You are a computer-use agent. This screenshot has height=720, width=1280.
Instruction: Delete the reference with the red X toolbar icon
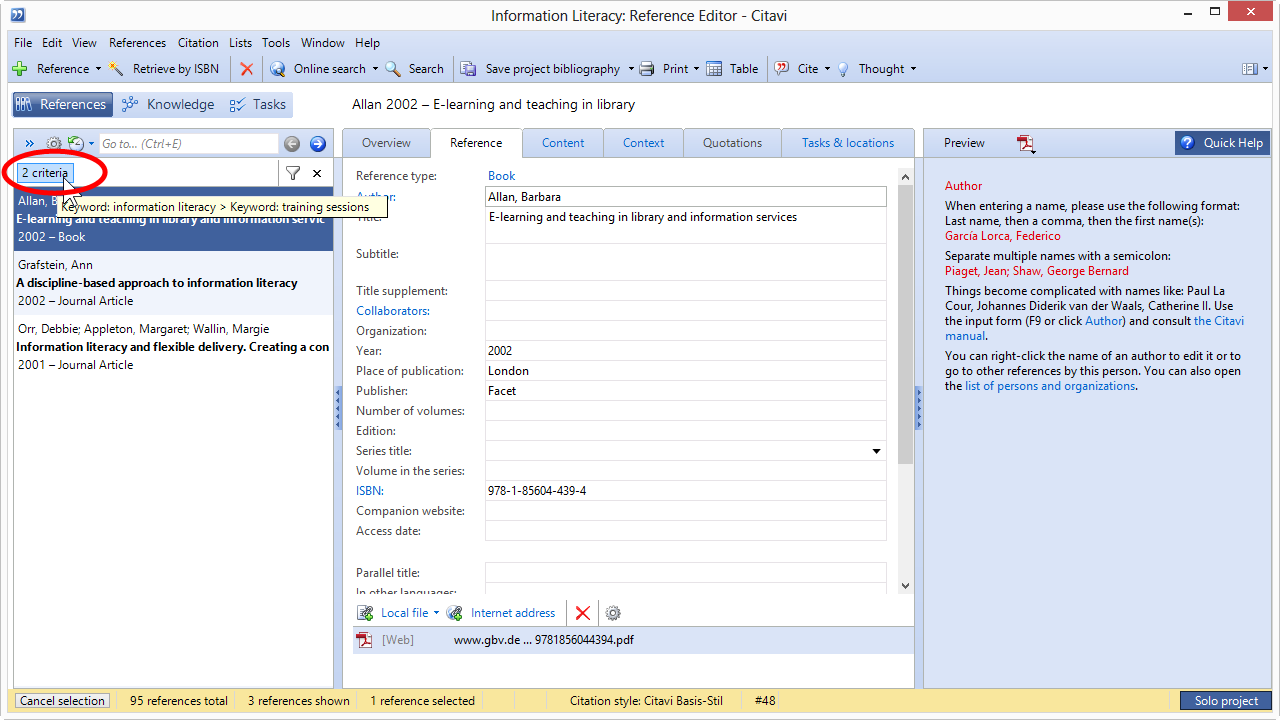tap(246, 69)
